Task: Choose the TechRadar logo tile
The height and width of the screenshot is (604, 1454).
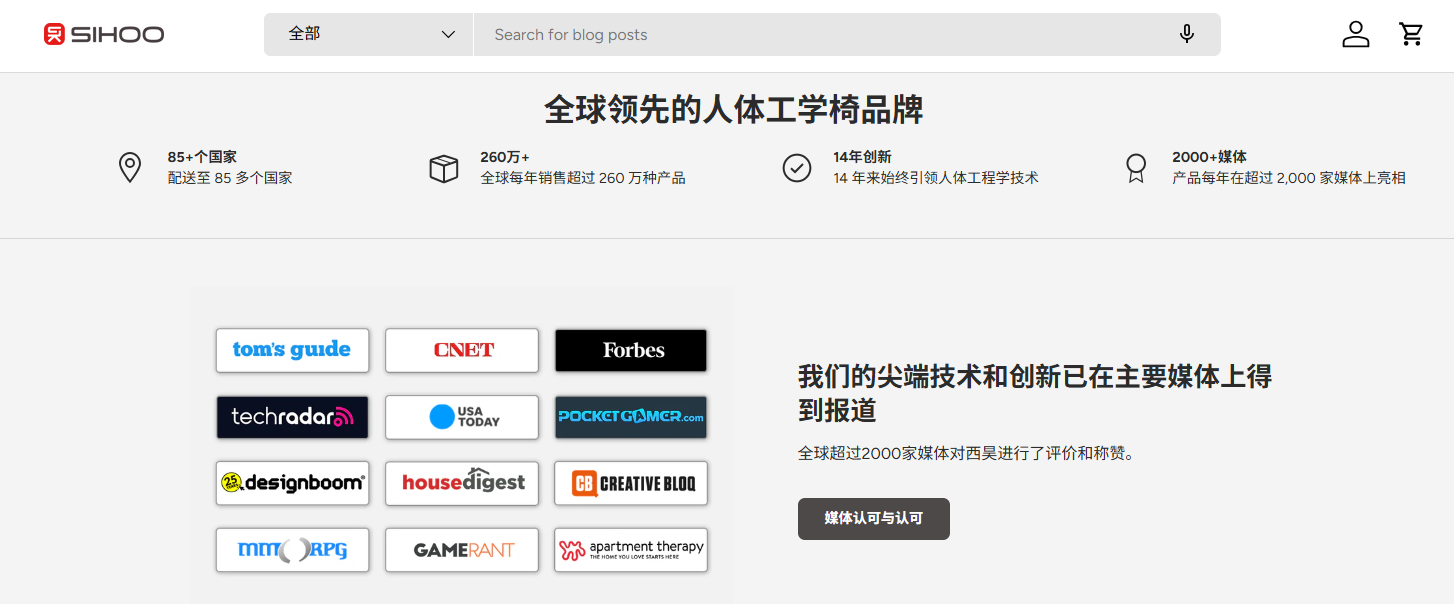Action: tap(292, 417)
